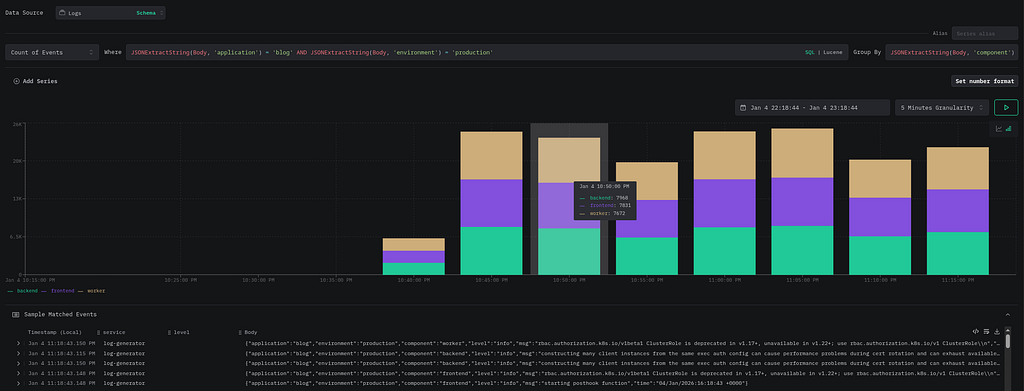The image size is (1024, 391).
Task: Click the 10:45:00 PM stacked bar
Action: (x=491, y=203)
